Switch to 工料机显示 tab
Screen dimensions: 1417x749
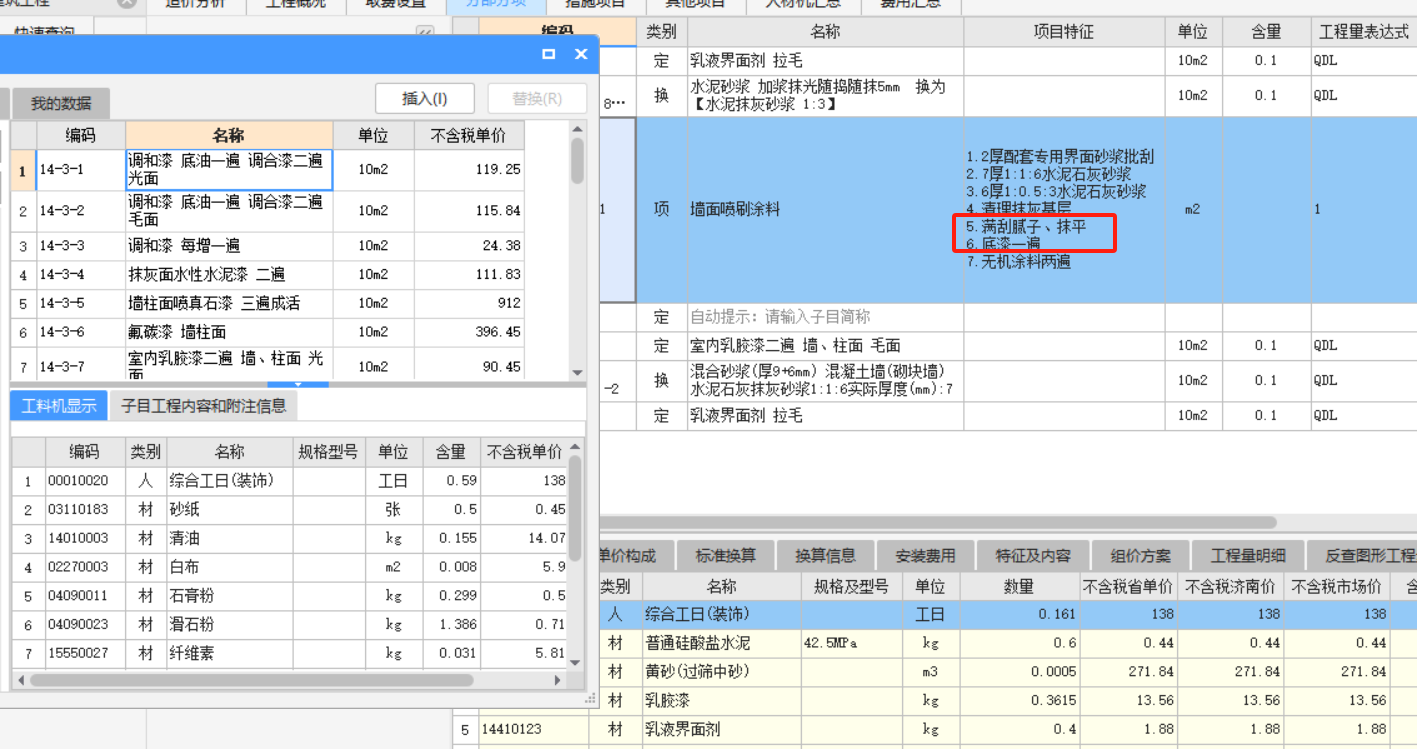click(59, 405)
